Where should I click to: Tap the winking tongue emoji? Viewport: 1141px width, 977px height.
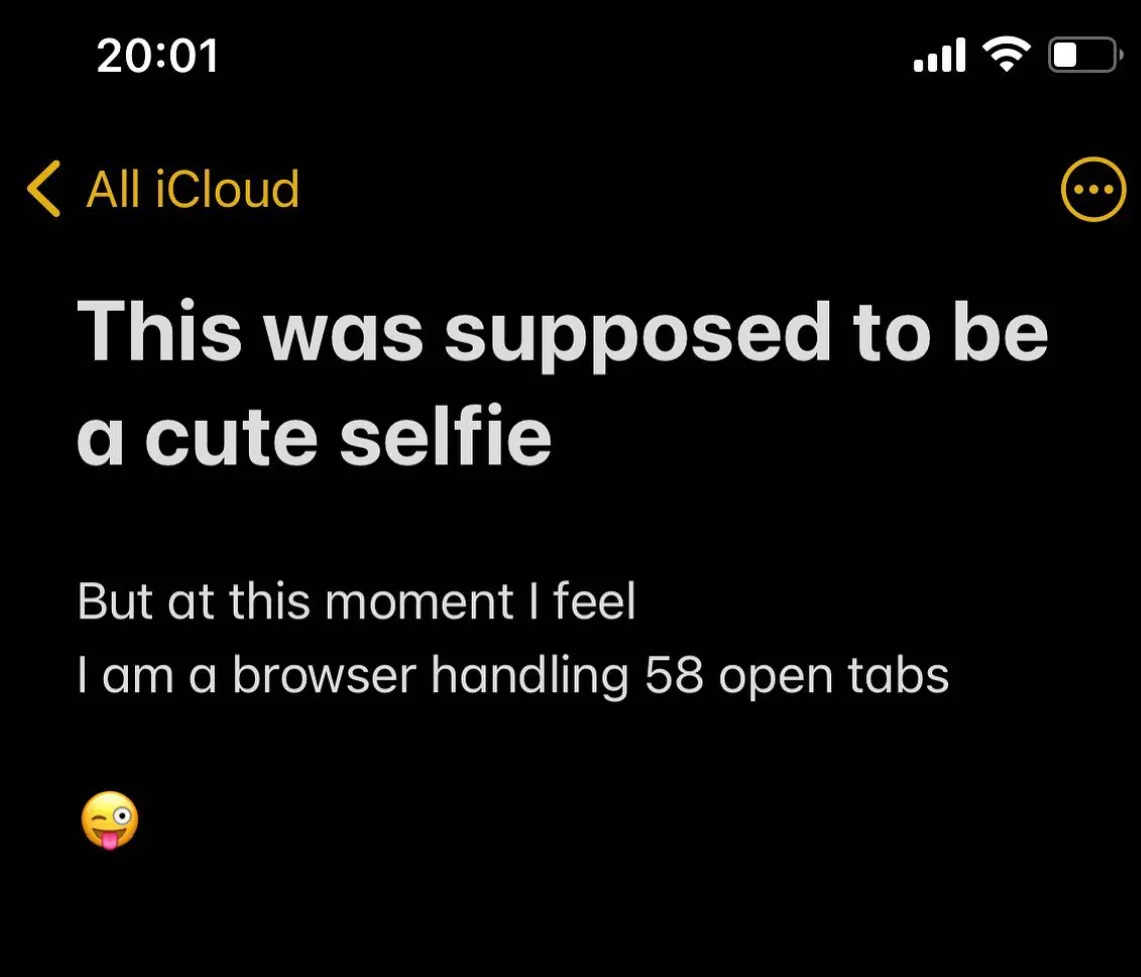click(x=108, y=820)
